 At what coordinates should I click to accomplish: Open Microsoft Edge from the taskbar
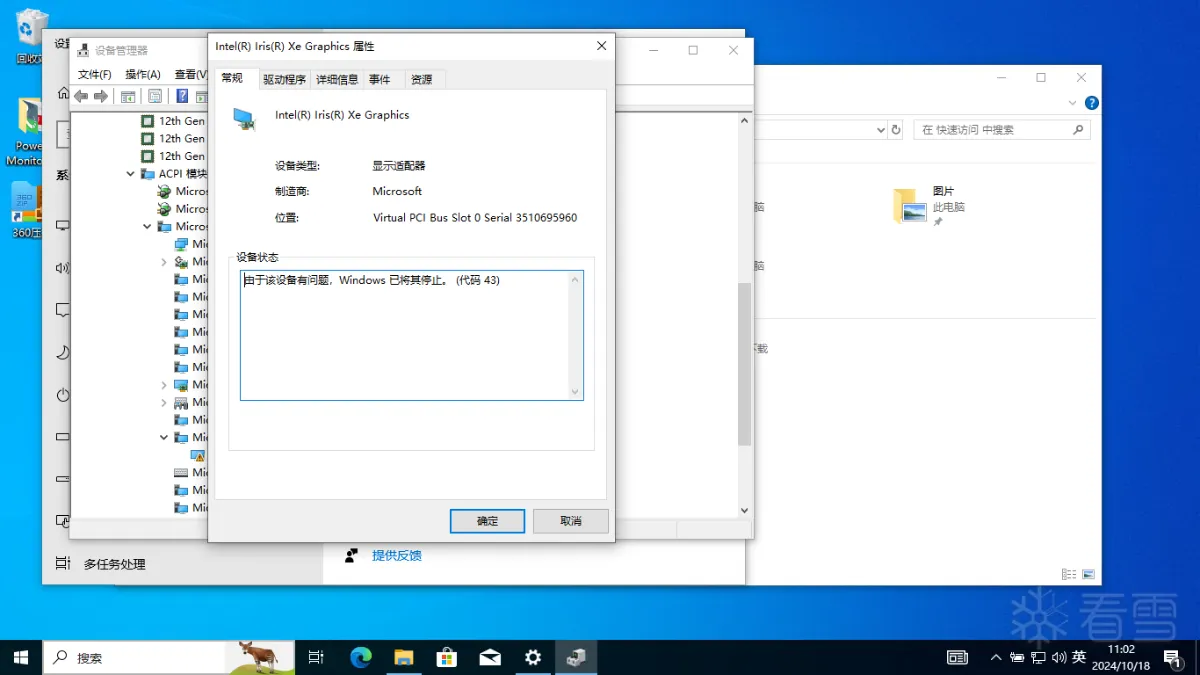[x=361, y=657]
